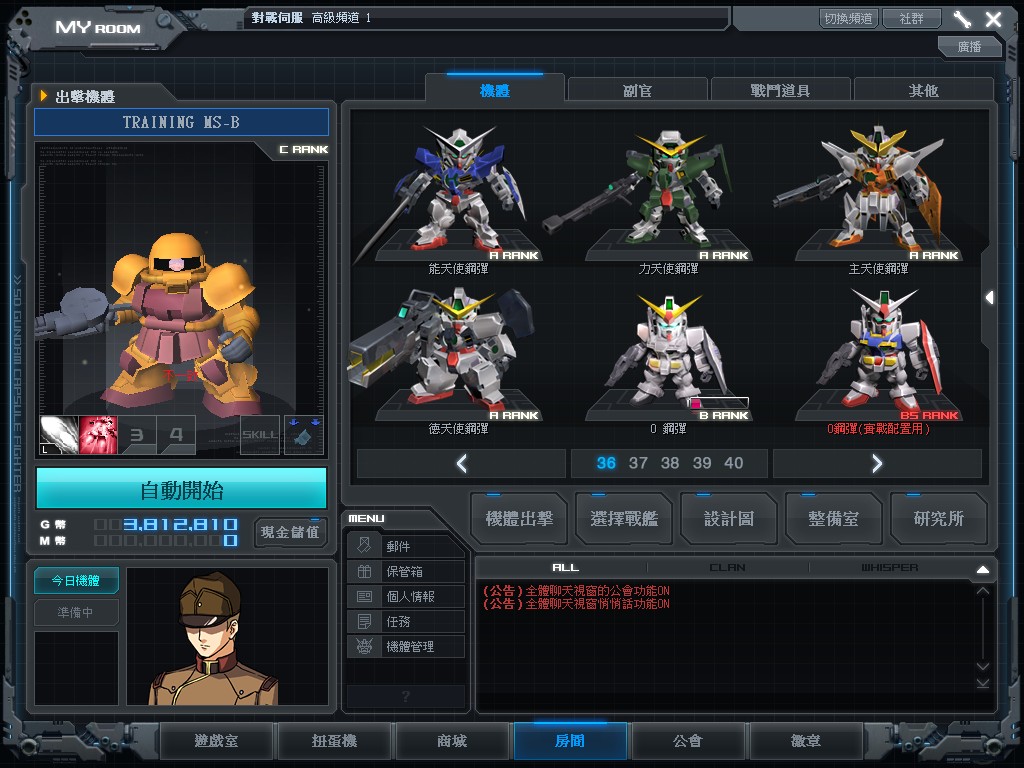Viewport: 1024px width, 768px height.
Task: Click the 廣播 broadcast button
Action: pos(970,46)
